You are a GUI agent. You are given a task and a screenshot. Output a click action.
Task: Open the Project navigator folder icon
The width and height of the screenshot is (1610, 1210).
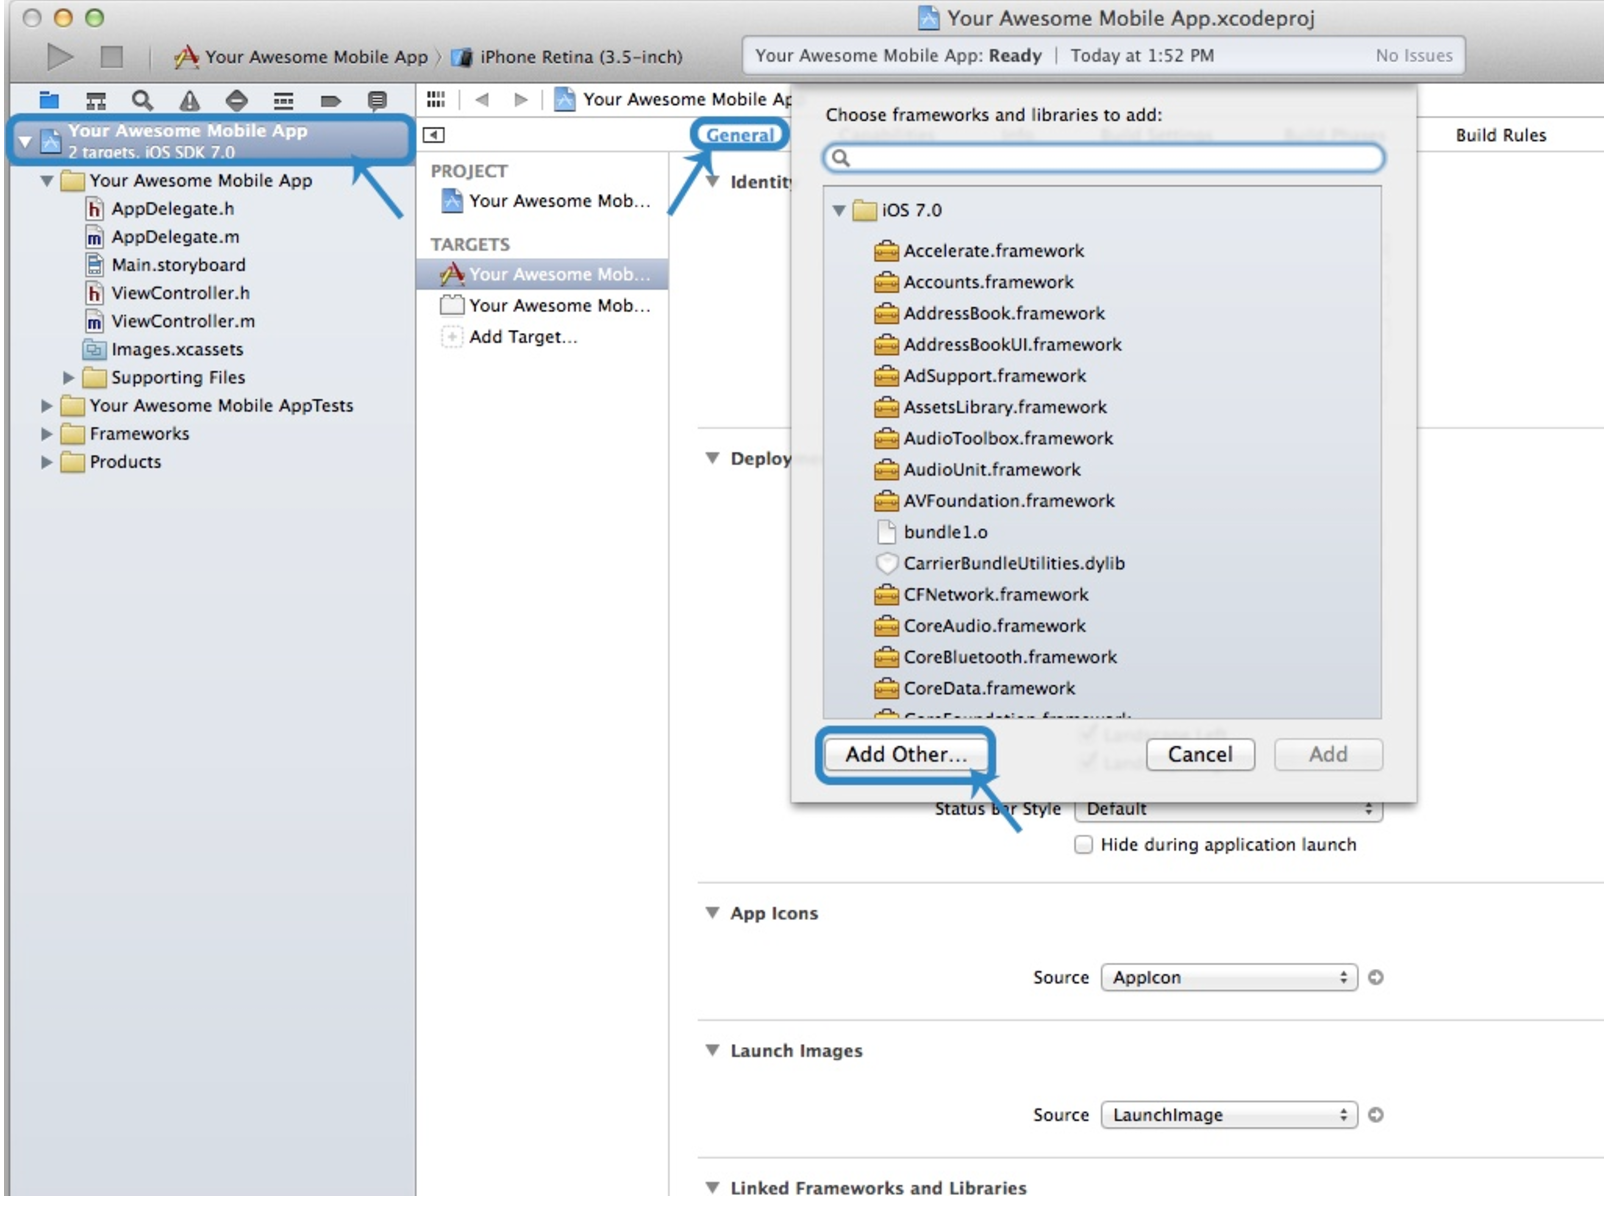coord(49,100)
